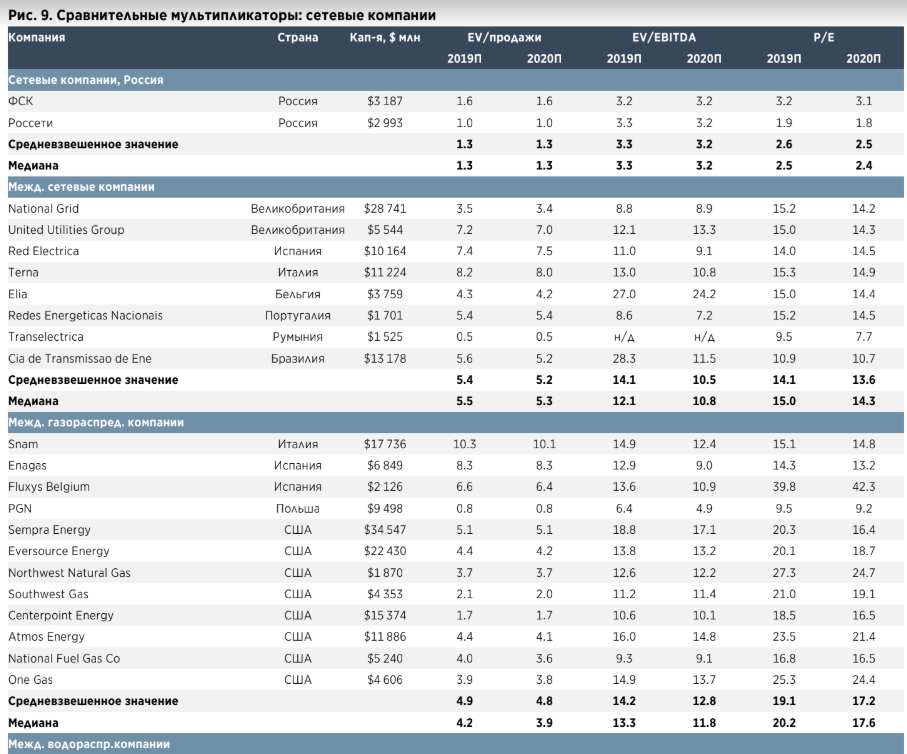The height and width of the screenshot is (754, 907).
Task: Select section heading 'Межд. водораспр.компании'
Action: [x=89, y=744]
